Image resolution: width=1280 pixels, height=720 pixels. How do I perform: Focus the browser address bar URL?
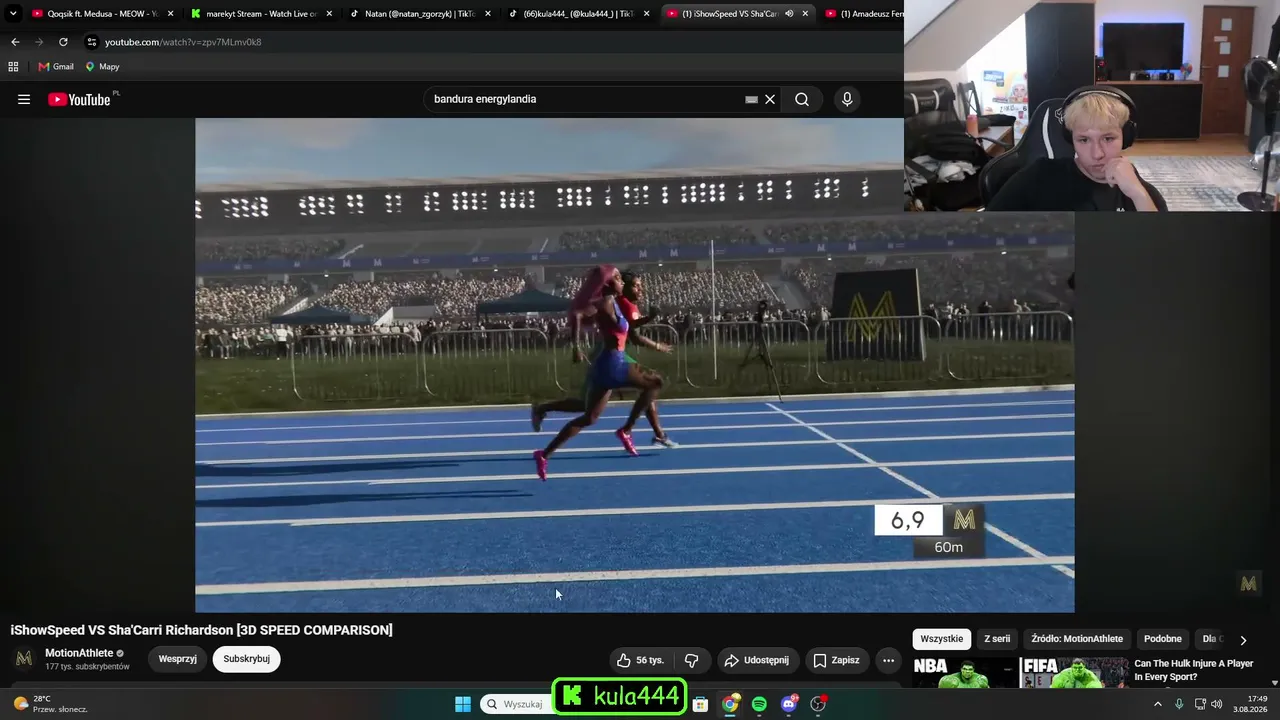point(183,42)
